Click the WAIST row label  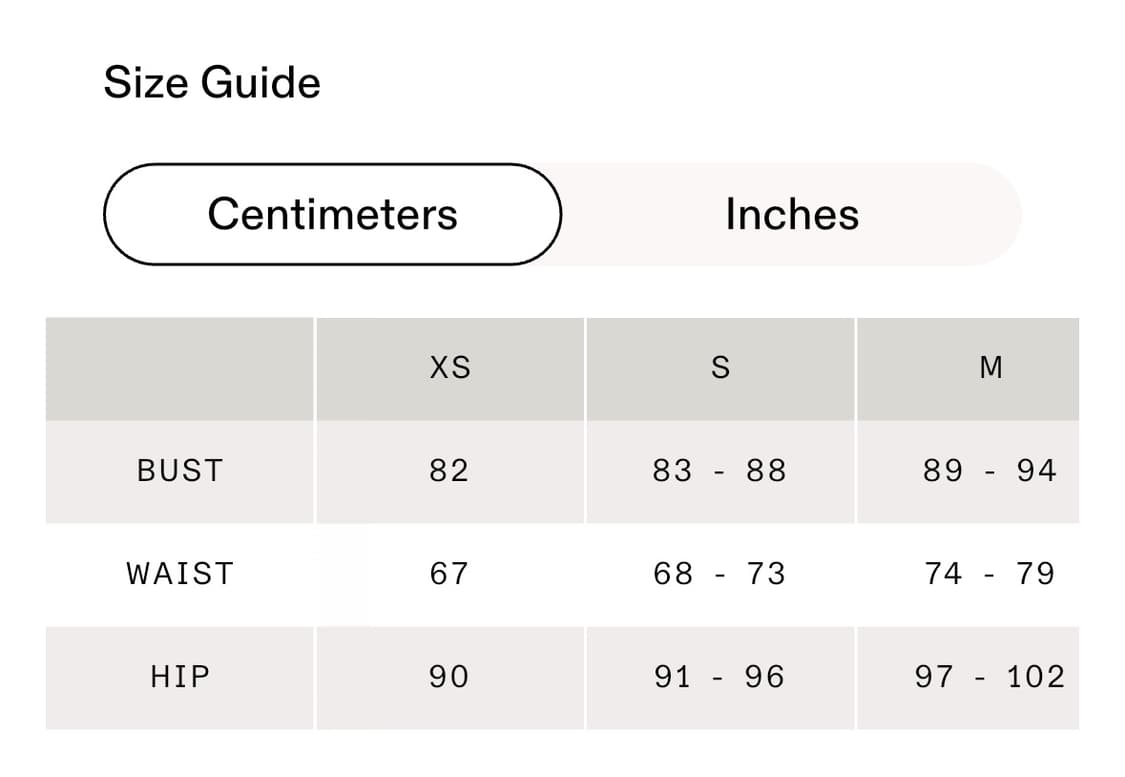coord(180,574)
